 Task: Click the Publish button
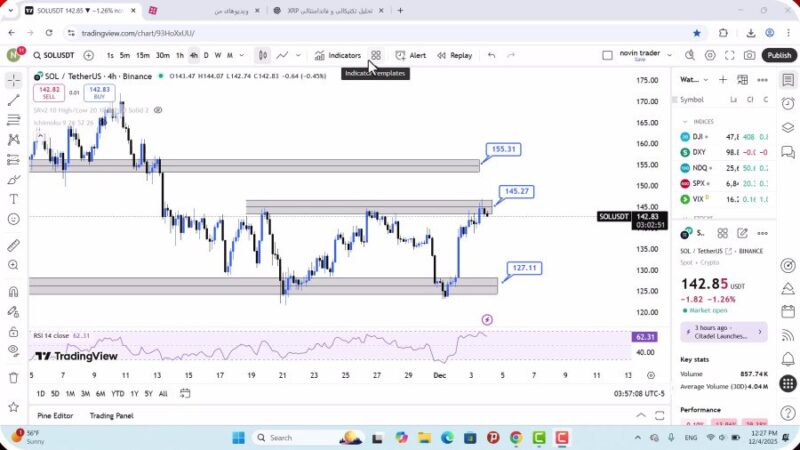[x=779, y=56]
